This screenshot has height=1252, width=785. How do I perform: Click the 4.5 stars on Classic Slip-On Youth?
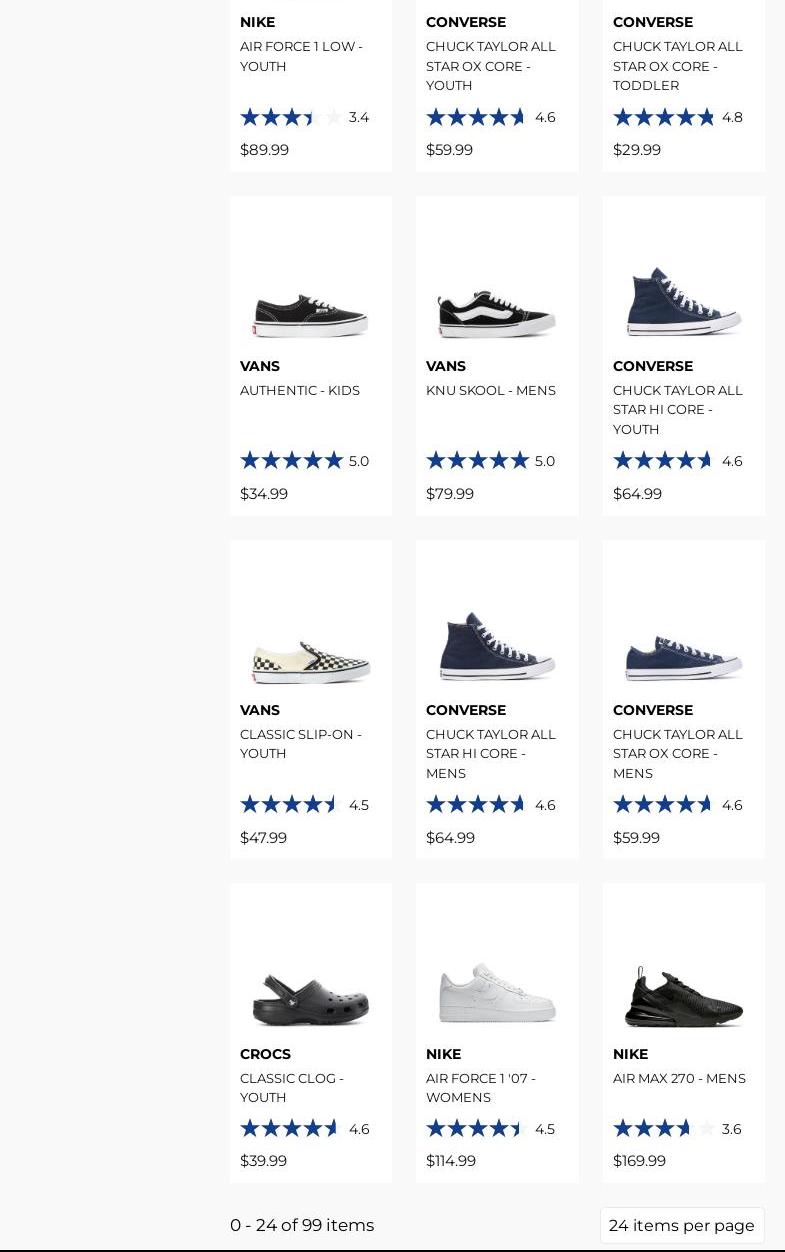coord(304,805)
